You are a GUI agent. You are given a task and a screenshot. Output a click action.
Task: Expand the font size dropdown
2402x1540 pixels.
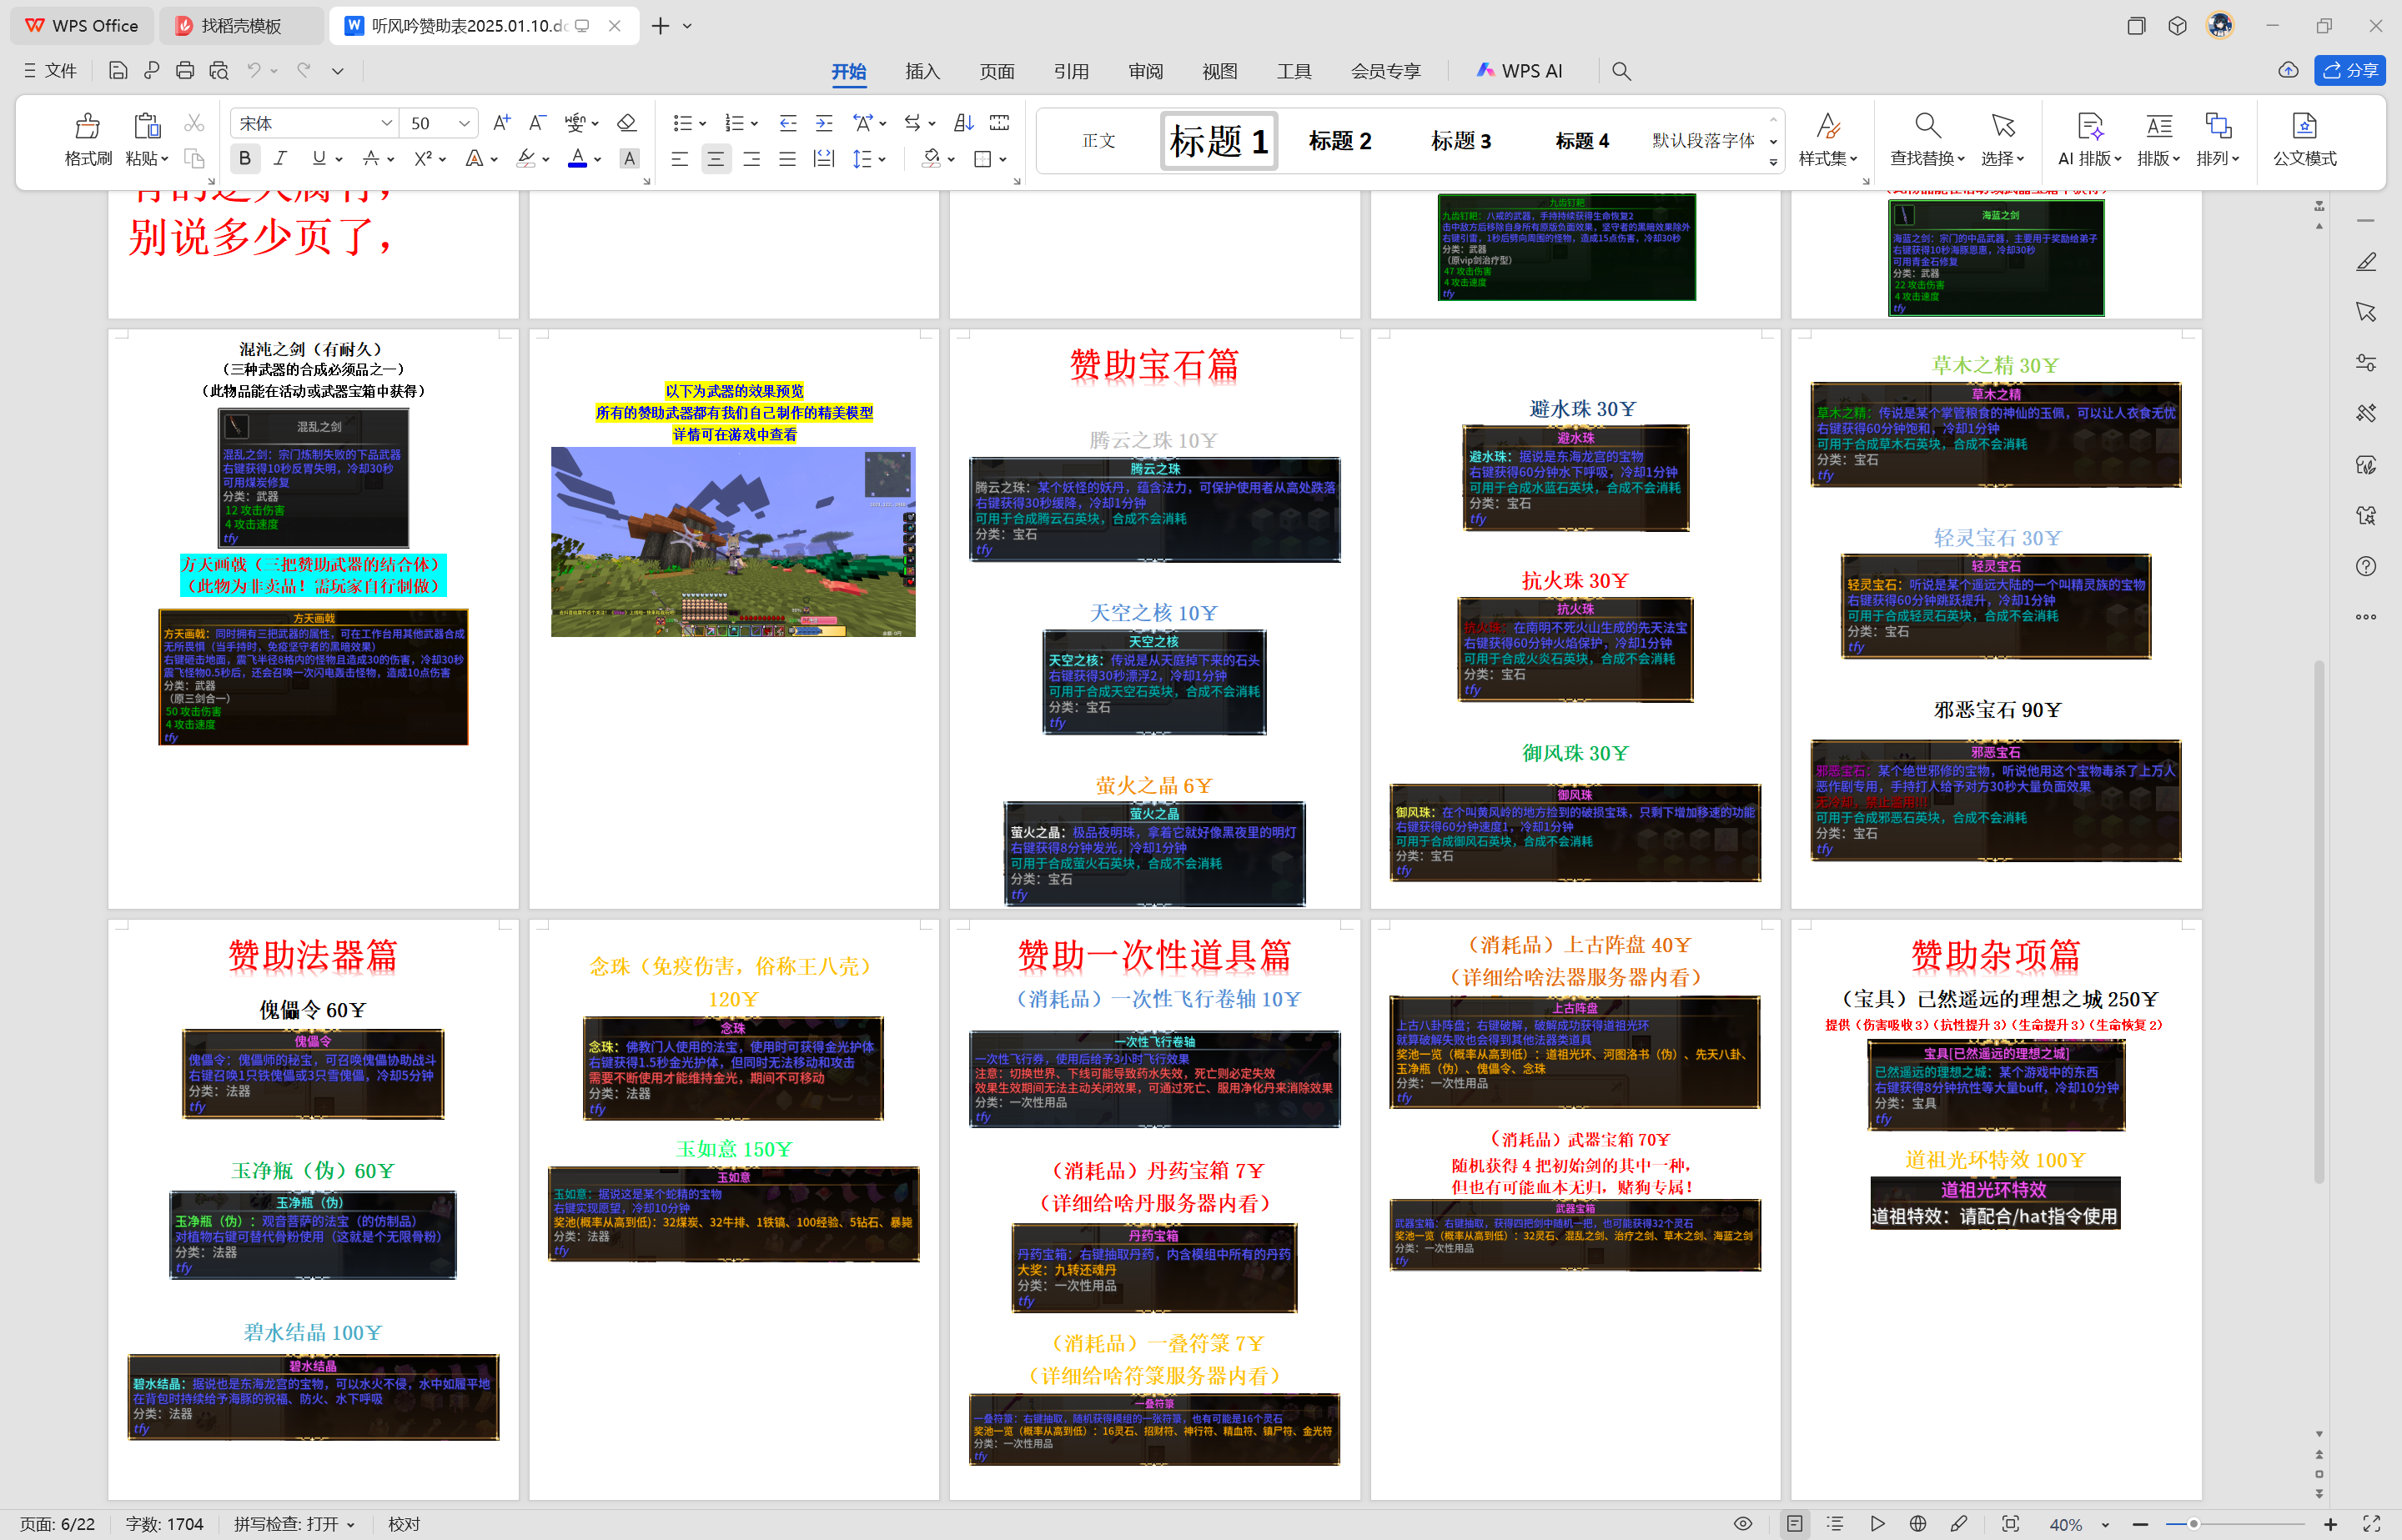coord(464,123)
